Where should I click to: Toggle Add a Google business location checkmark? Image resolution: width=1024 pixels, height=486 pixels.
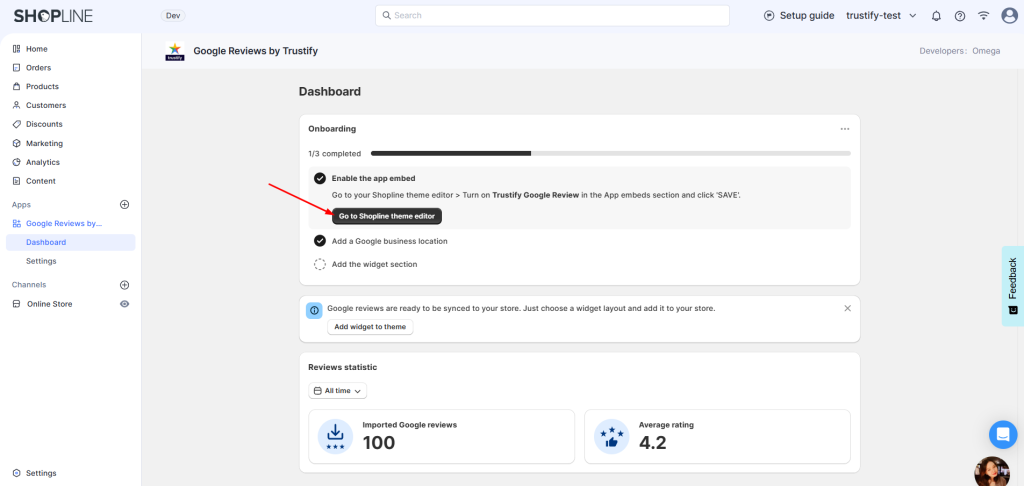click(320, 241)
